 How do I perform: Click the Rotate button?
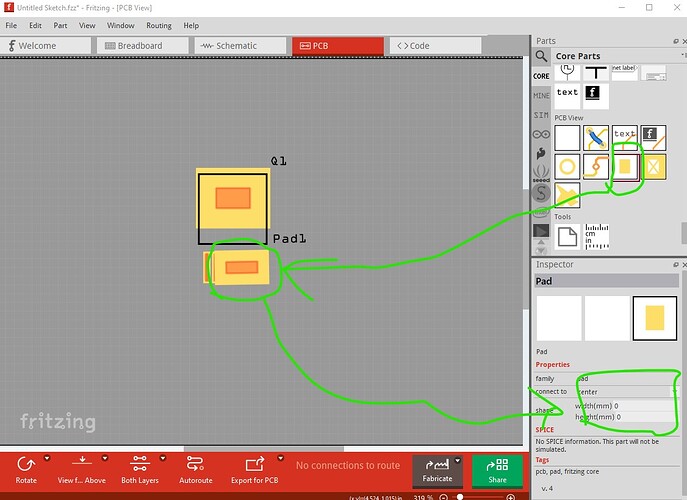[26, 470]
